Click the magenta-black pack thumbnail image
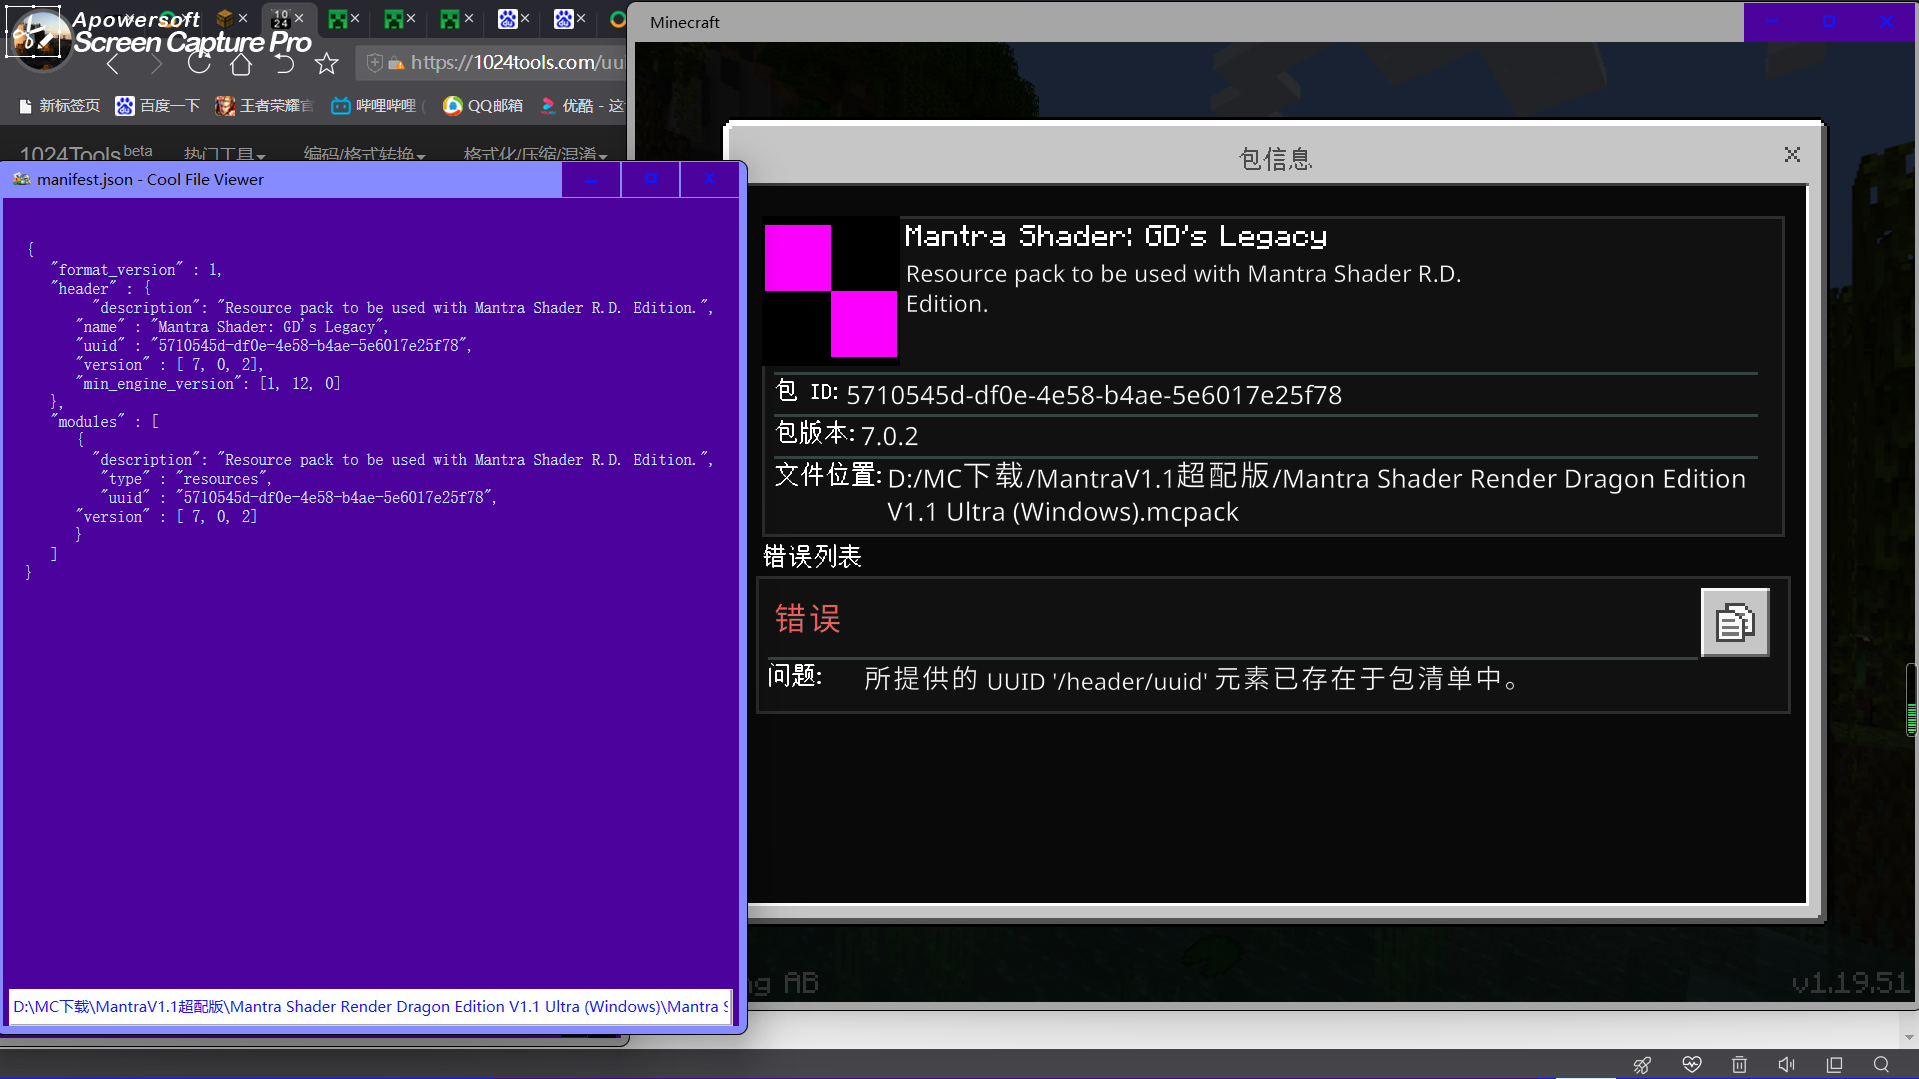The width and height of the screenshot is (1919, 1079). pyautogui.click(x=831, y=291)
